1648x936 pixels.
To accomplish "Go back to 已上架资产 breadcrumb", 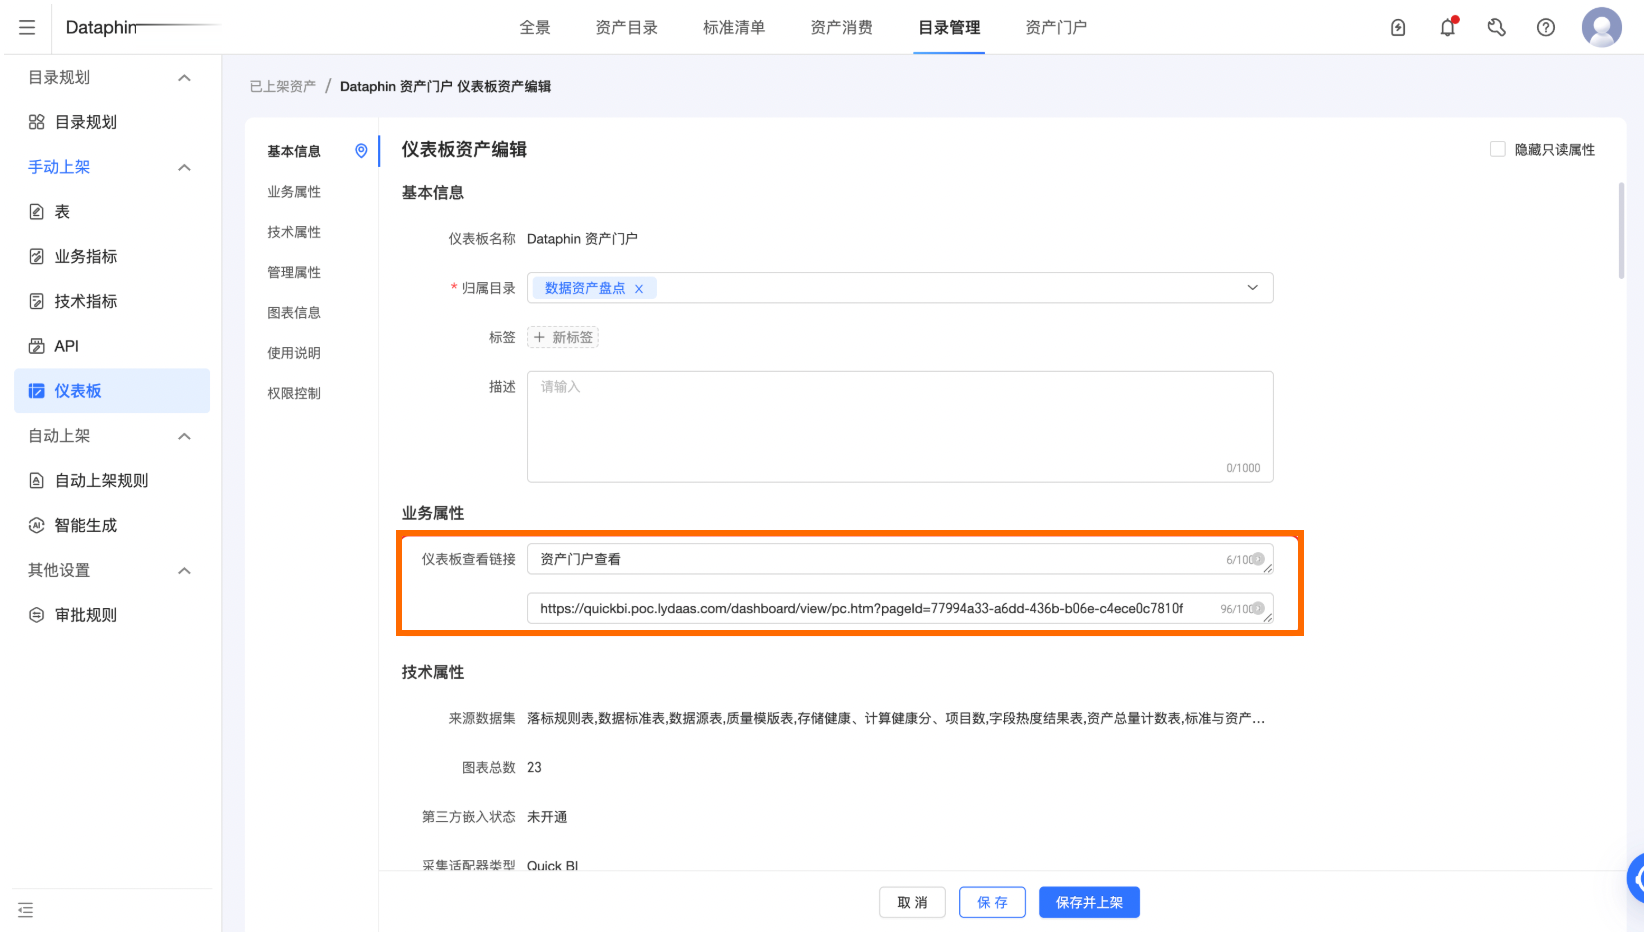I will point(283,87).
